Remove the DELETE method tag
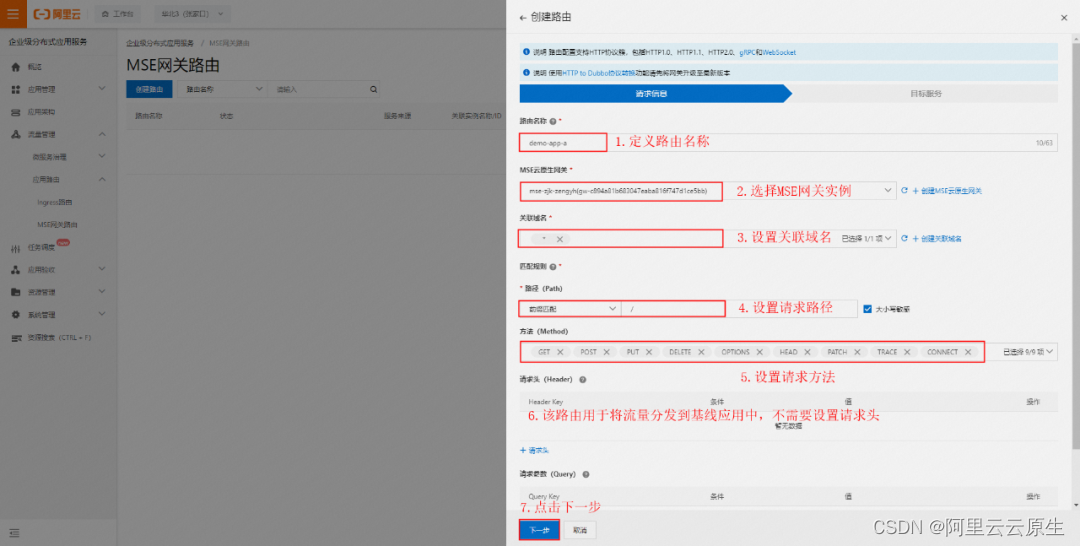Screen dimensions: 1080x546 pyautogui.click(x=701, y=352)
